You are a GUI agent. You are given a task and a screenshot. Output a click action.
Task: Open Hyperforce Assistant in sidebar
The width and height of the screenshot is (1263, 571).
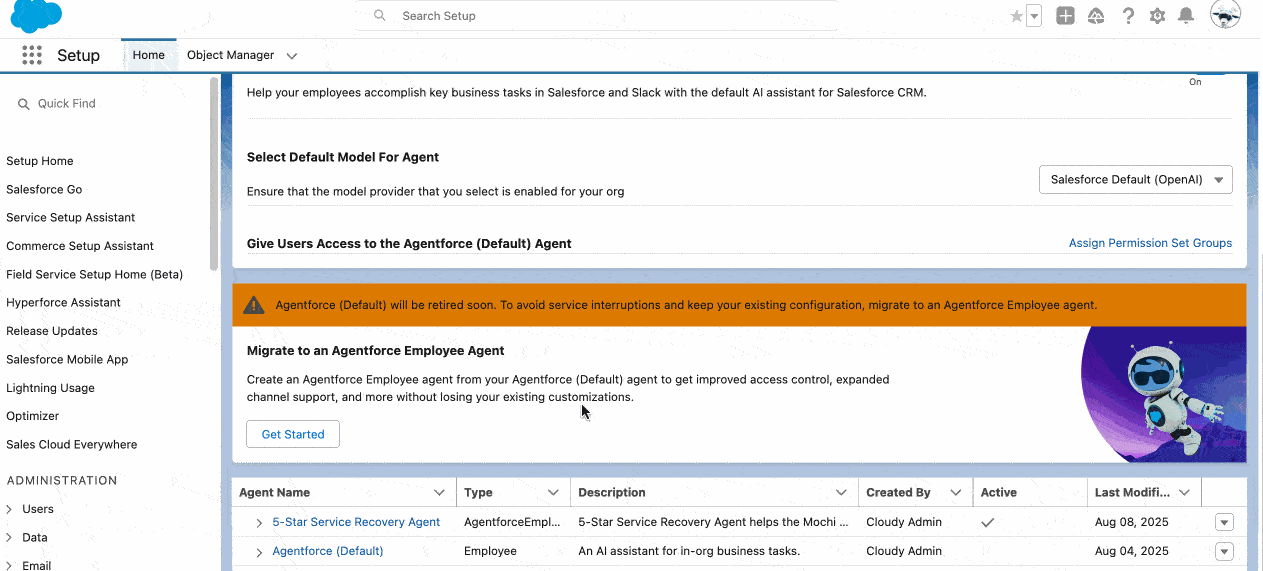tap(63, 302)
